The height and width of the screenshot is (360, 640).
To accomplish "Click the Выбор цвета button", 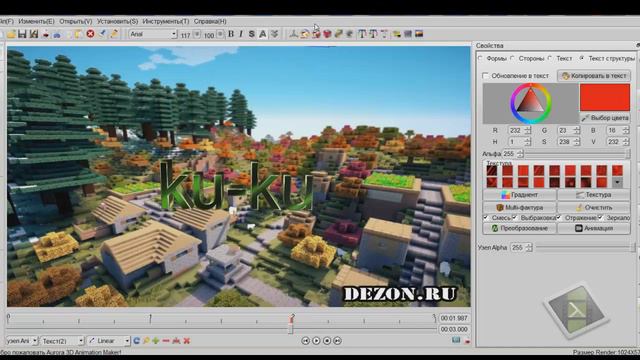I will click(605, 118).
